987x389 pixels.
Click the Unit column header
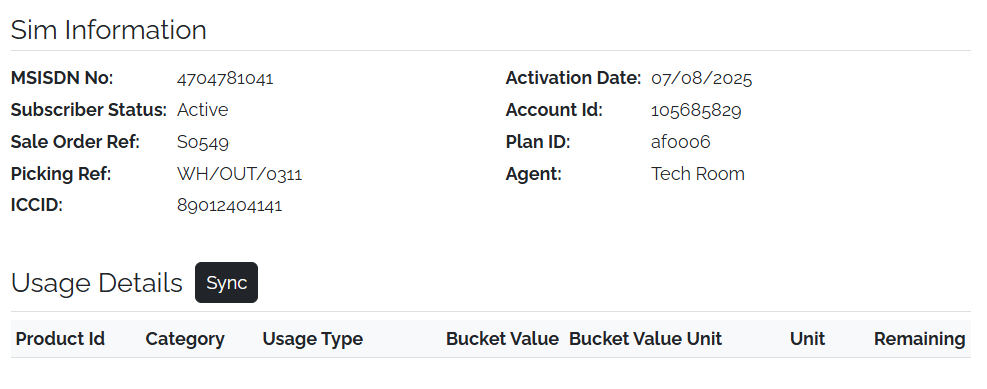(807, 339)
